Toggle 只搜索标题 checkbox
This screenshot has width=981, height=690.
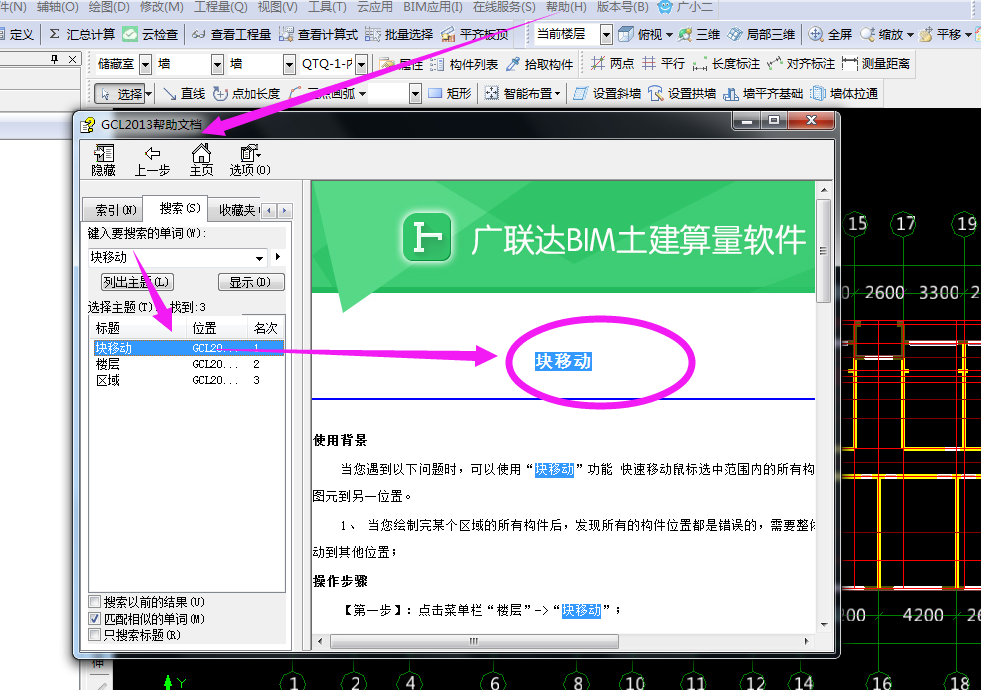94,635
